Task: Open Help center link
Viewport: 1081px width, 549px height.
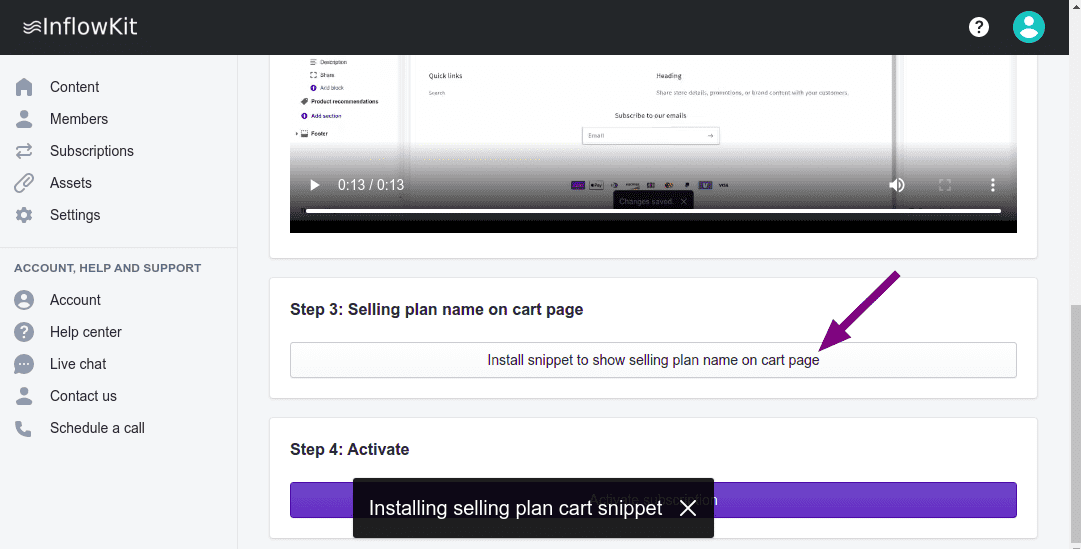Action: (x=86, y=332)
